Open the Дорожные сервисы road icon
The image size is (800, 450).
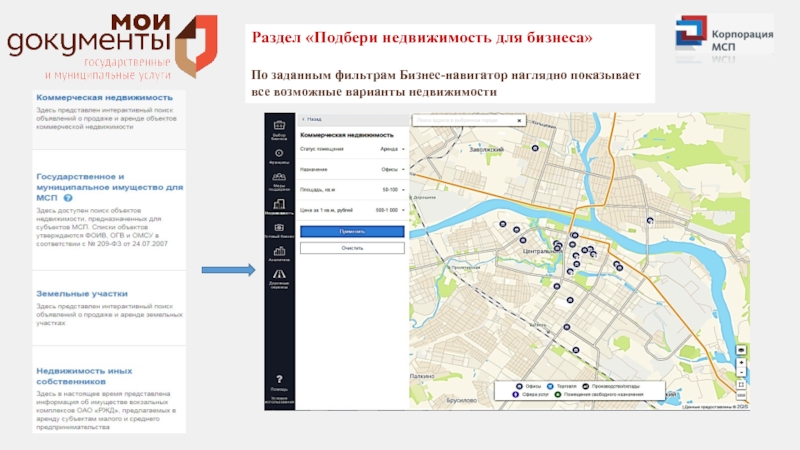click(x=279, y=274)
